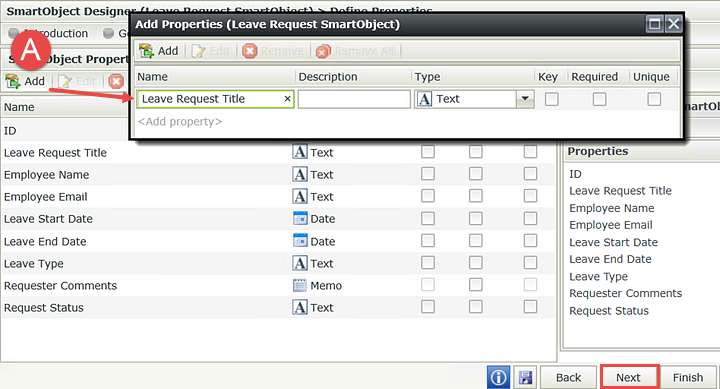Viewport: 720px width, 389px height.
Task: Click the Leave Request Title name field
Action: (215, 99)
